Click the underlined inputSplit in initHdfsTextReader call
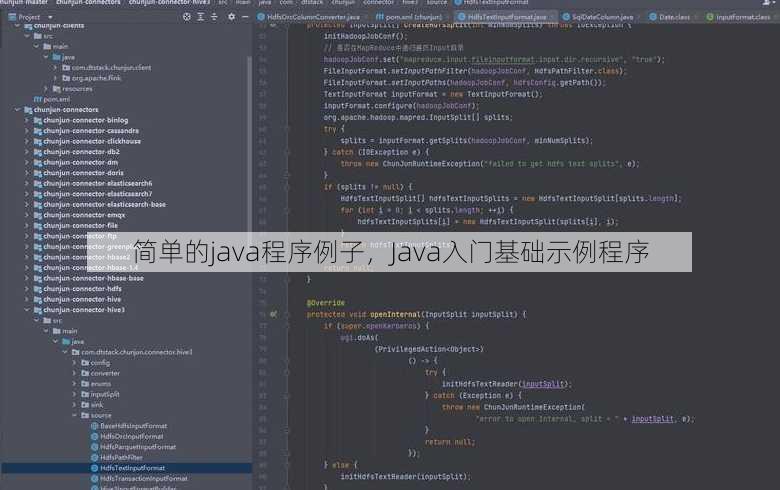The height and width of the screenshot is (490, 780). (543, 384)
